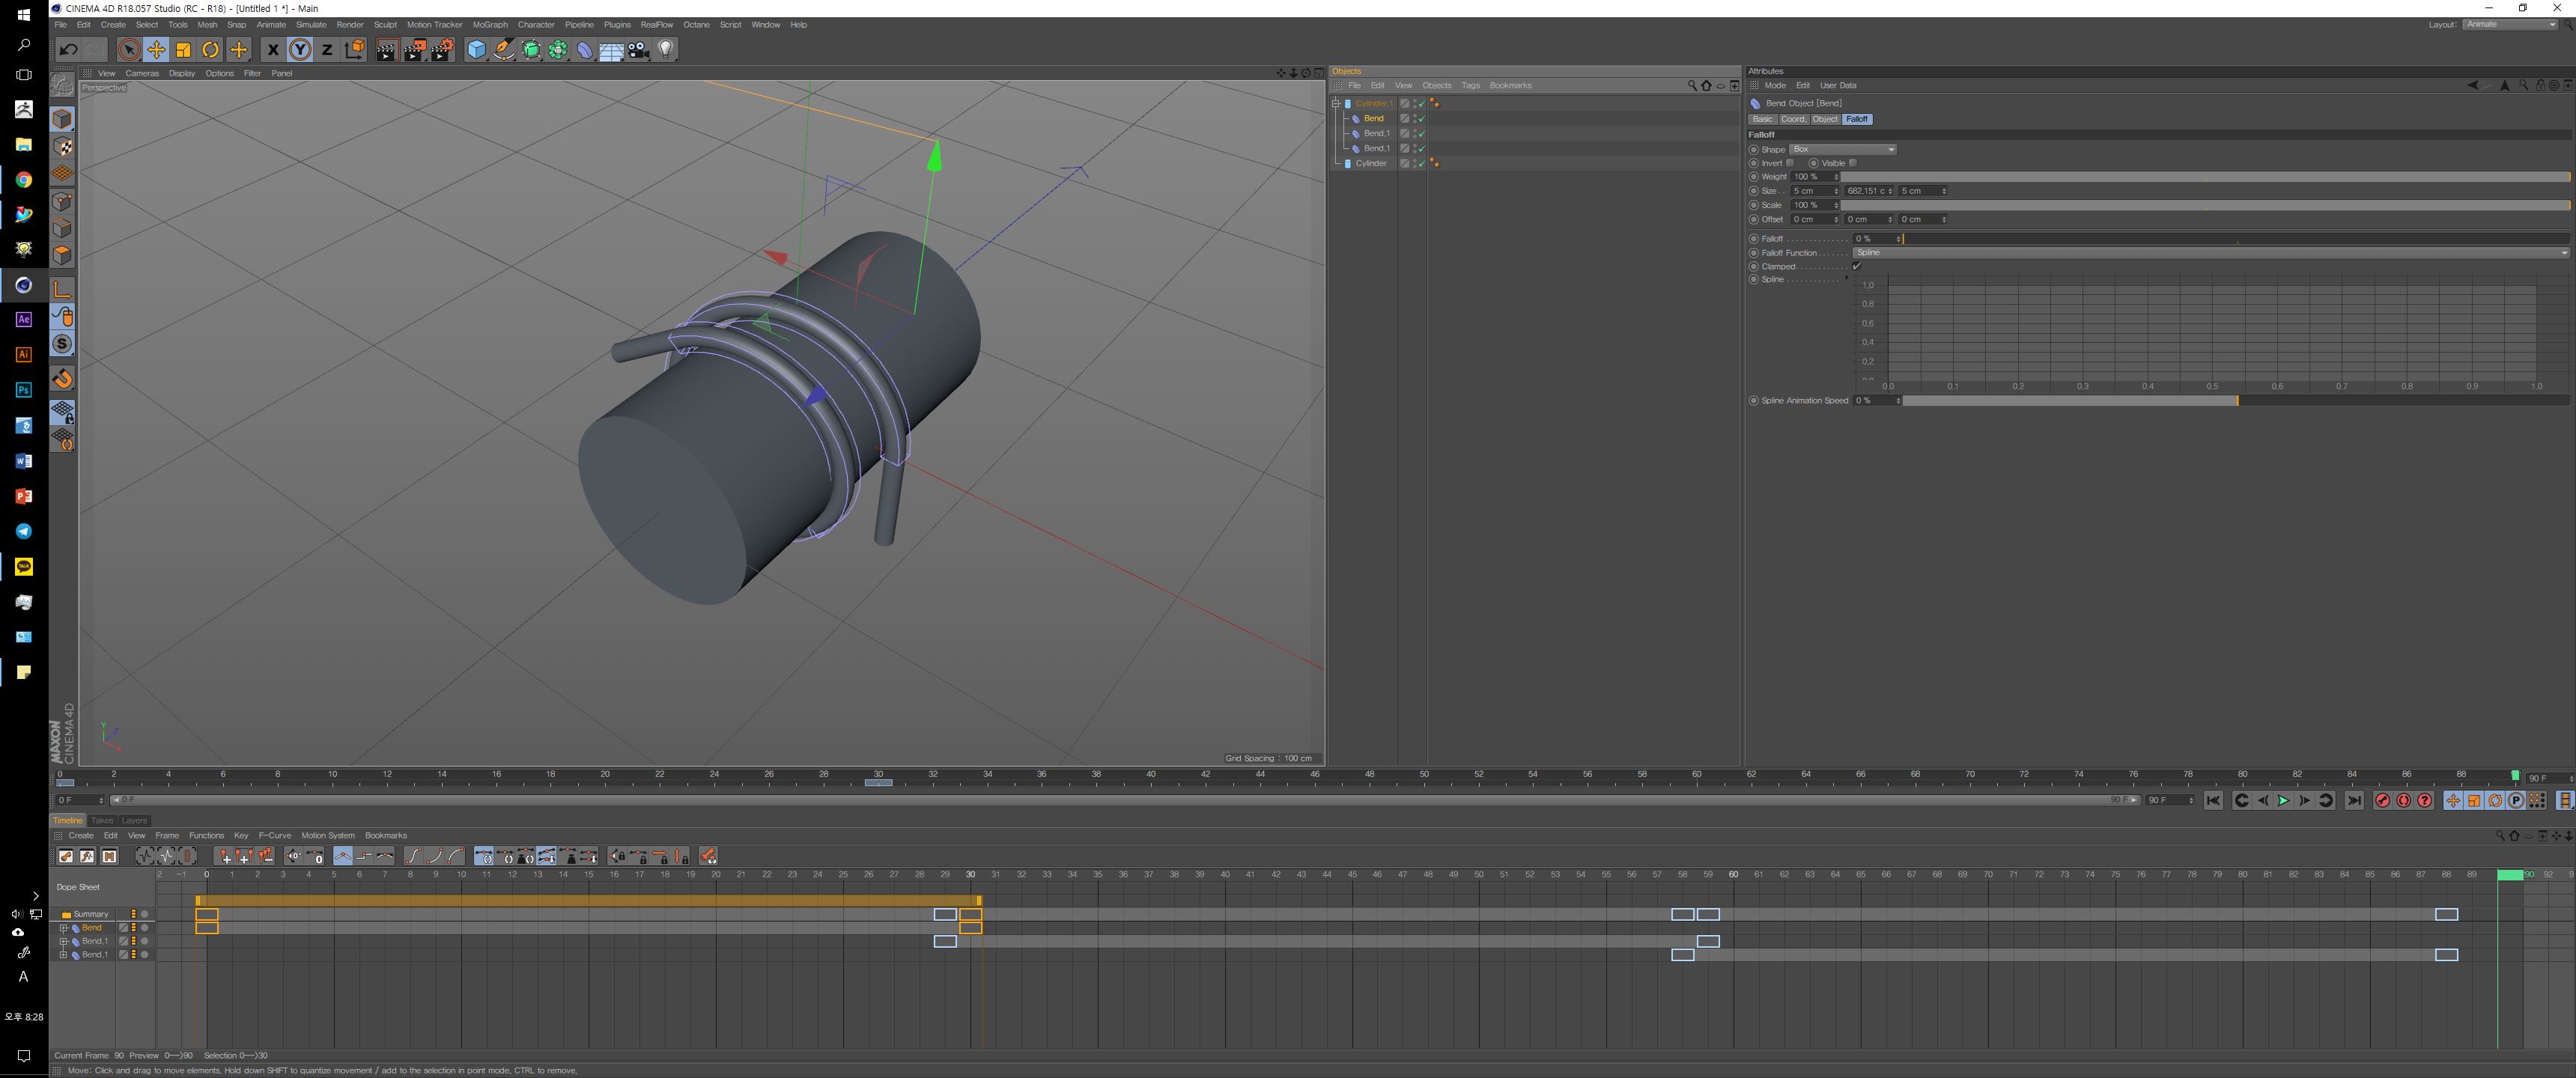This screenshot has width=2576, height=1078.
Task: Open Windows Start button
Action: [24, 14]
